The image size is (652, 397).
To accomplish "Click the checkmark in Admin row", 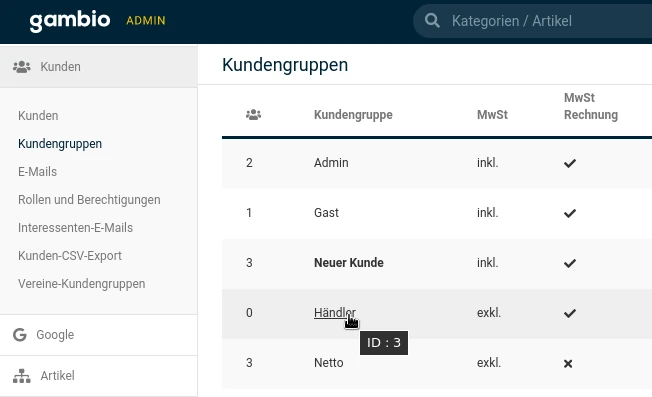I will (x=570, y=163).
